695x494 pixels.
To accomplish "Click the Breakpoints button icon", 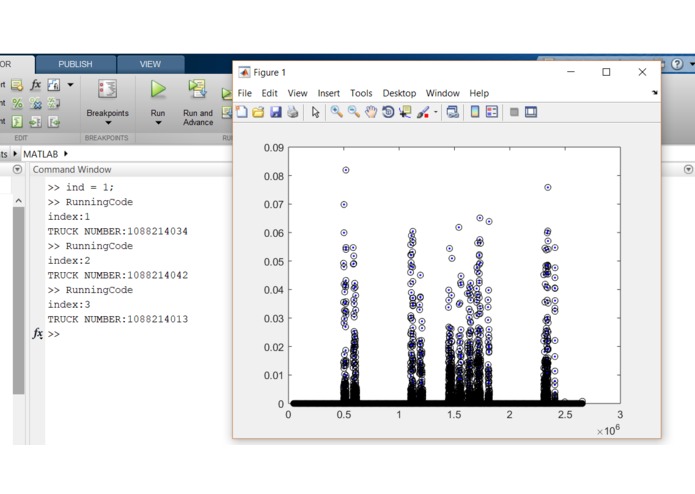I will tap(107, 89).
